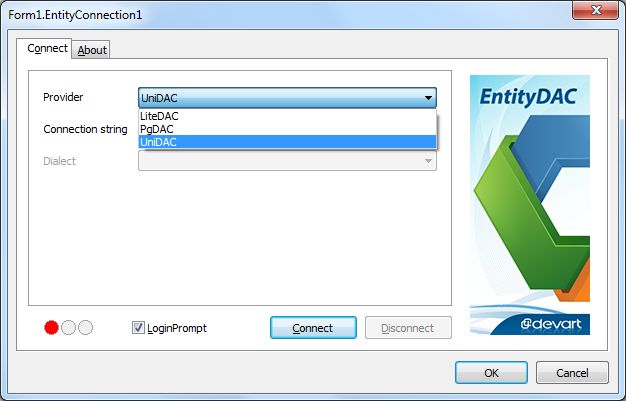Click the Disconnect button

click(408, 328)
